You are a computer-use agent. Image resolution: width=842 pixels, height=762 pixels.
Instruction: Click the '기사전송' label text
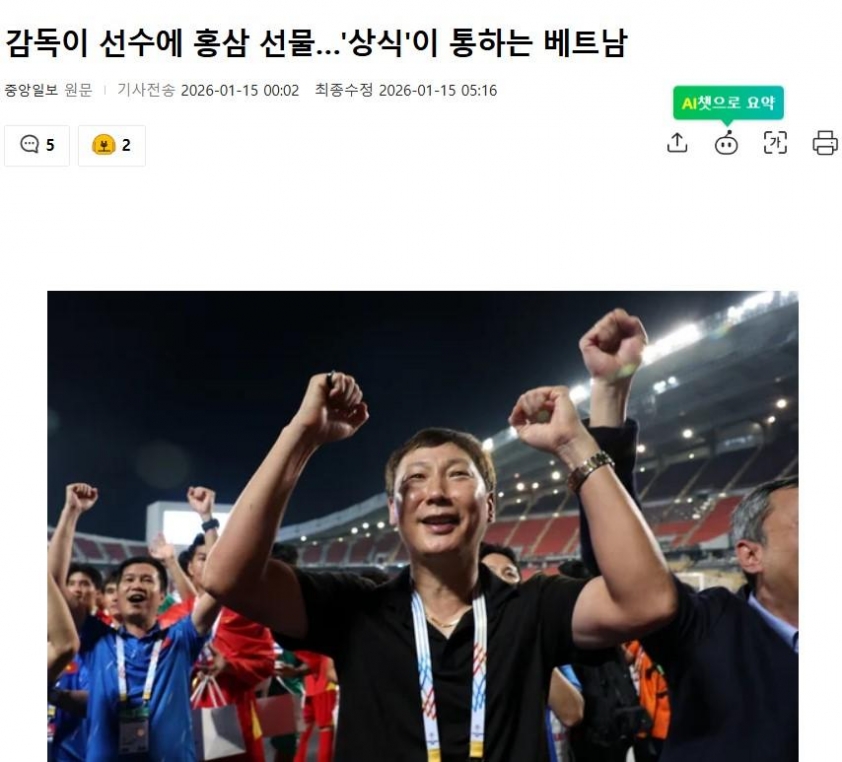tap(146, 90)
